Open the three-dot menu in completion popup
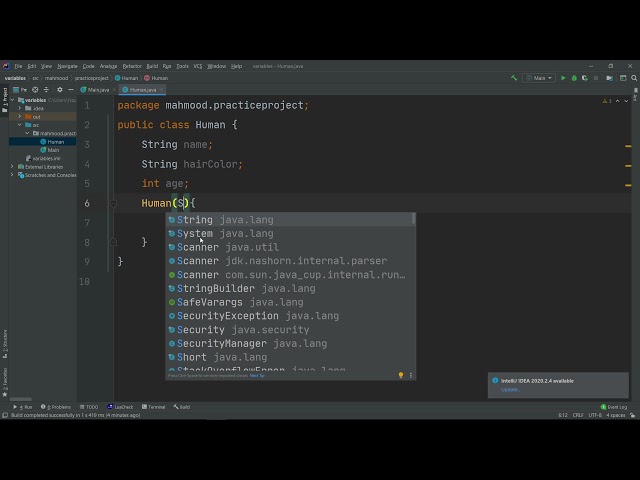The height and width of the screenshot is (480, 640). click(x=411, y=375)
